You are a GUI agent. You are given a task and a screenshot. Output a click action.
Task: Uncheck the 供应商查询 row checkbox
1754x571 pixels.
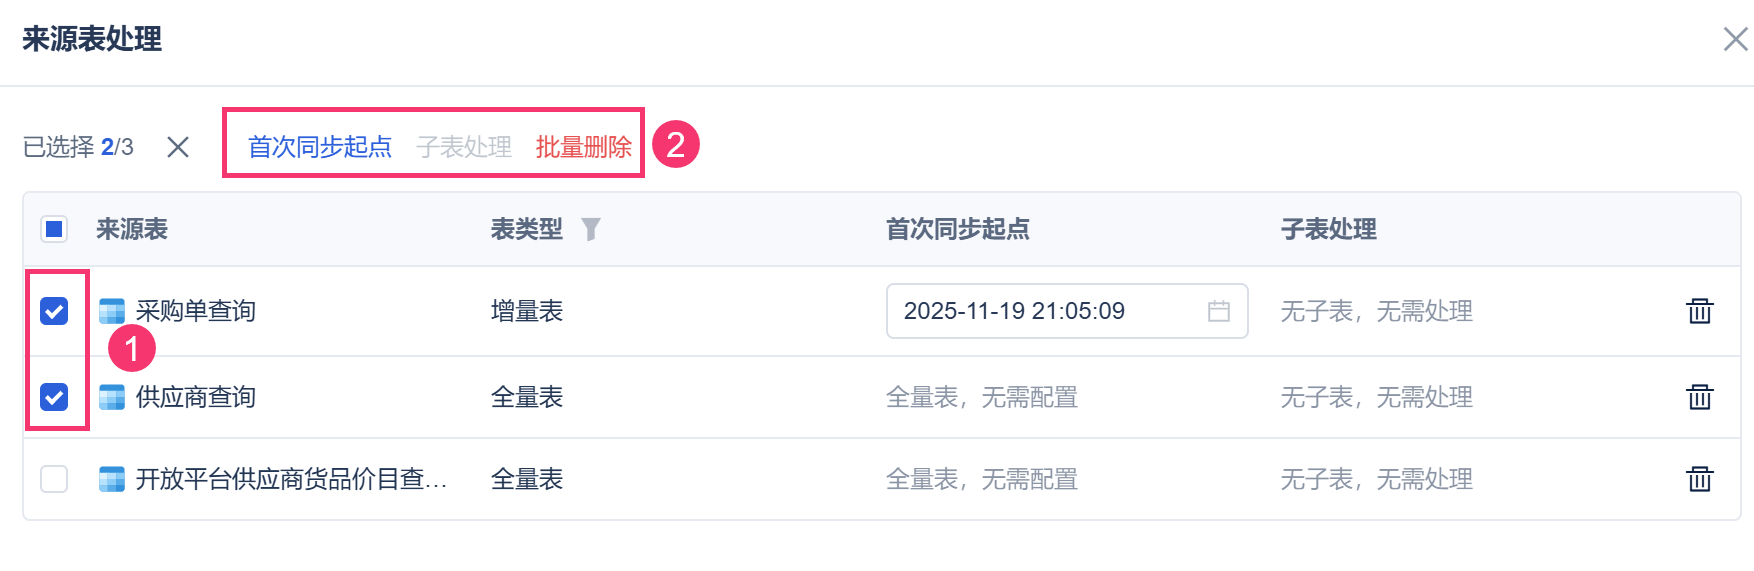[54, 397]
